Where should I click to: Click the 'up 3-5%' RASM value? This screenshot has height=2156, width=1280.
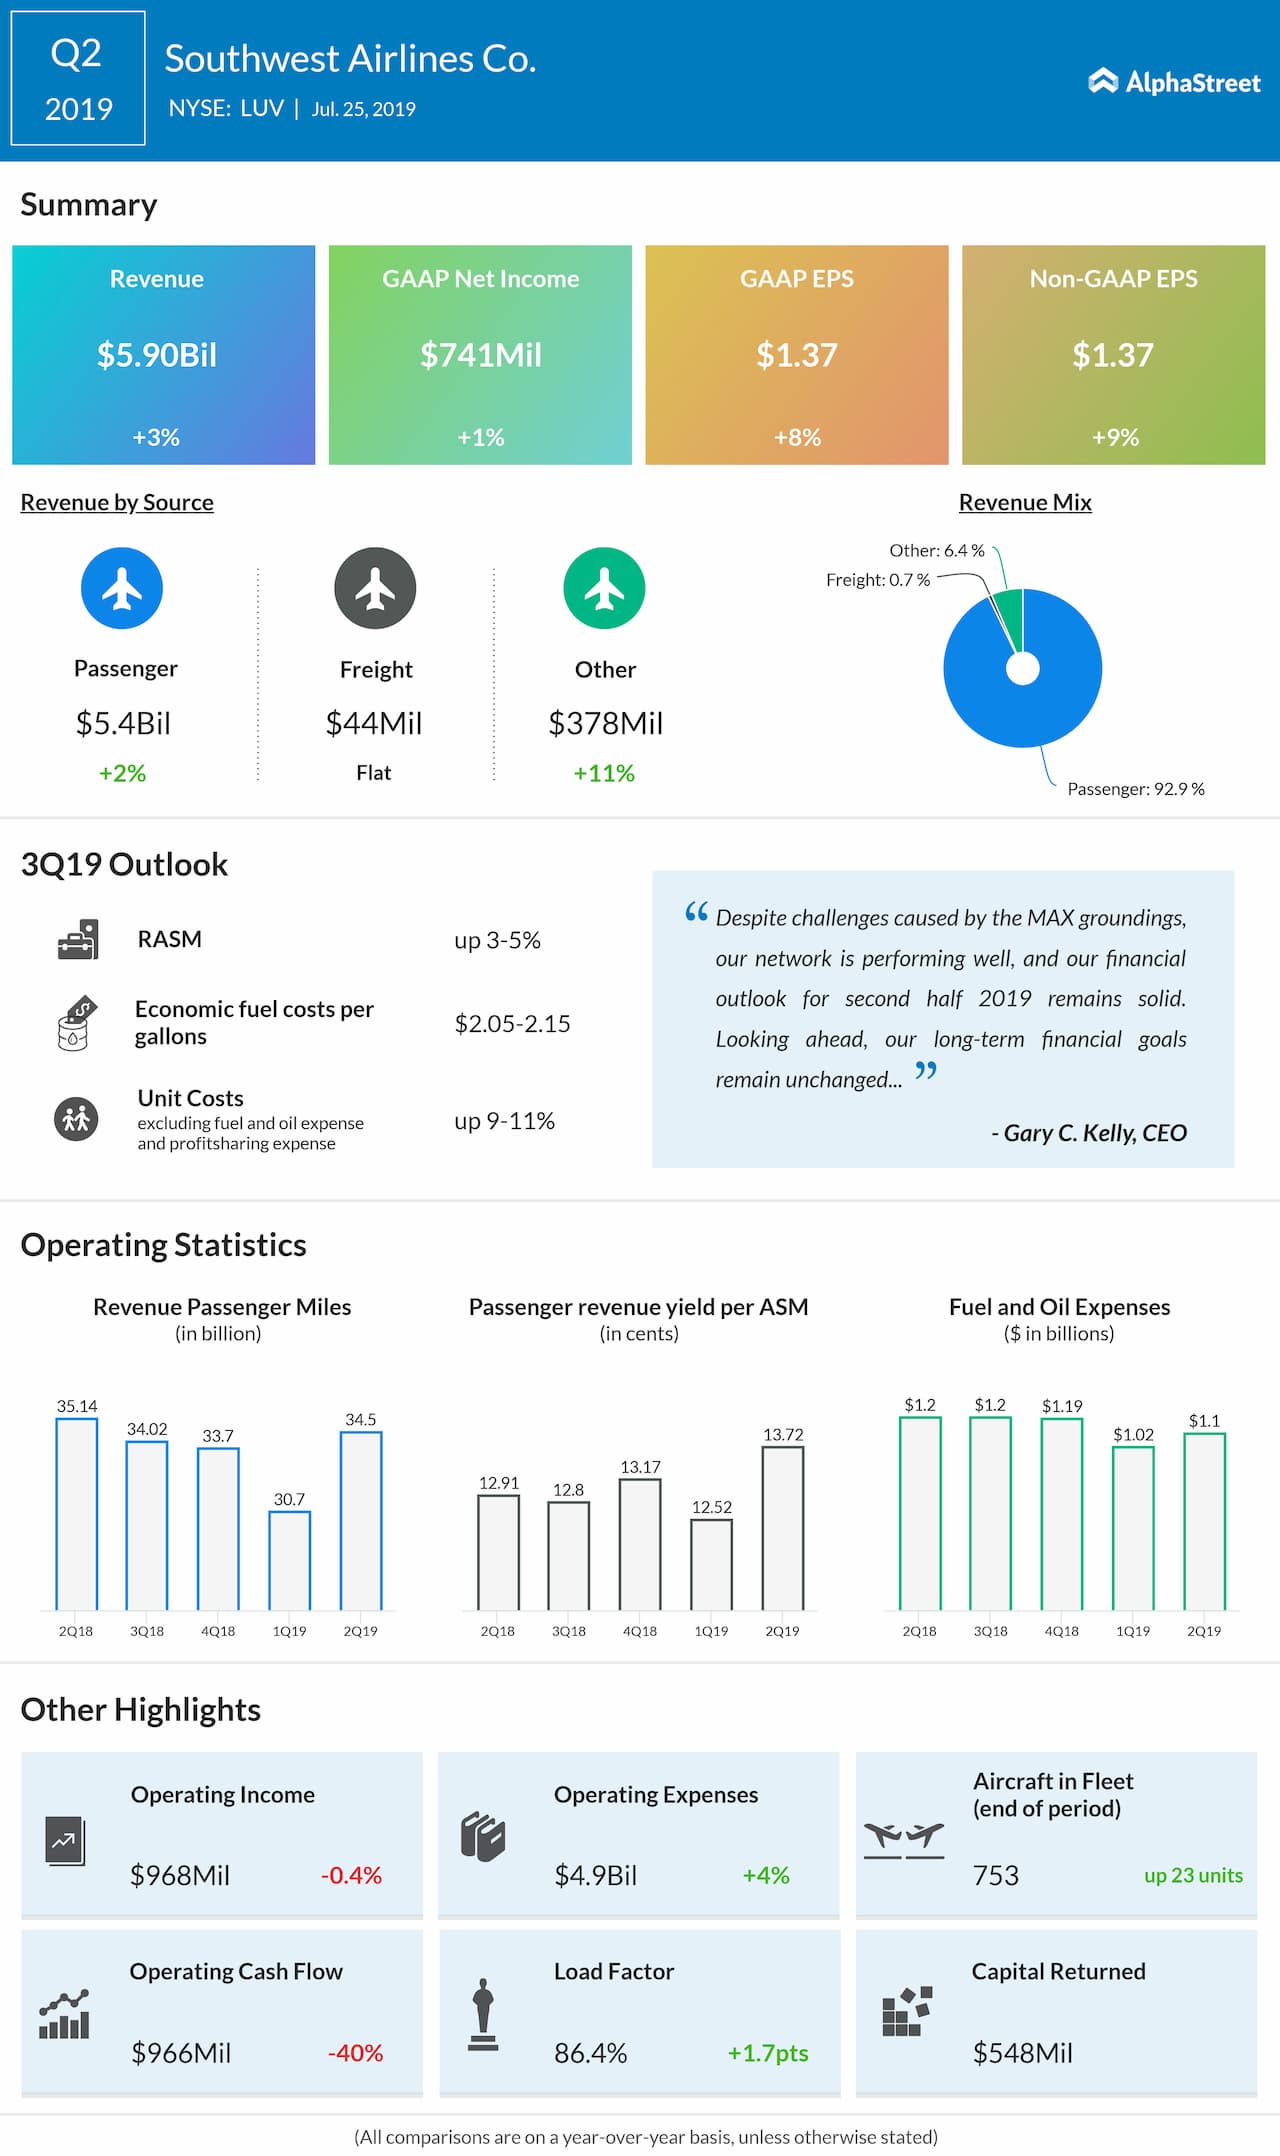(x=497, y=940)
